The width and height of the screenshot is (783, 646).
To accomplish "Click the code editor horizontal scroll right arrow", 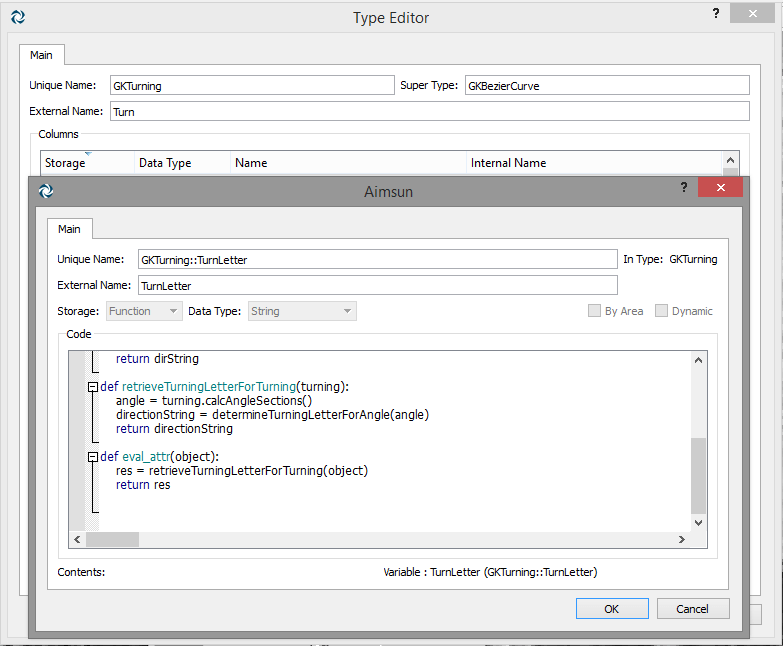I will coord(682,539).
